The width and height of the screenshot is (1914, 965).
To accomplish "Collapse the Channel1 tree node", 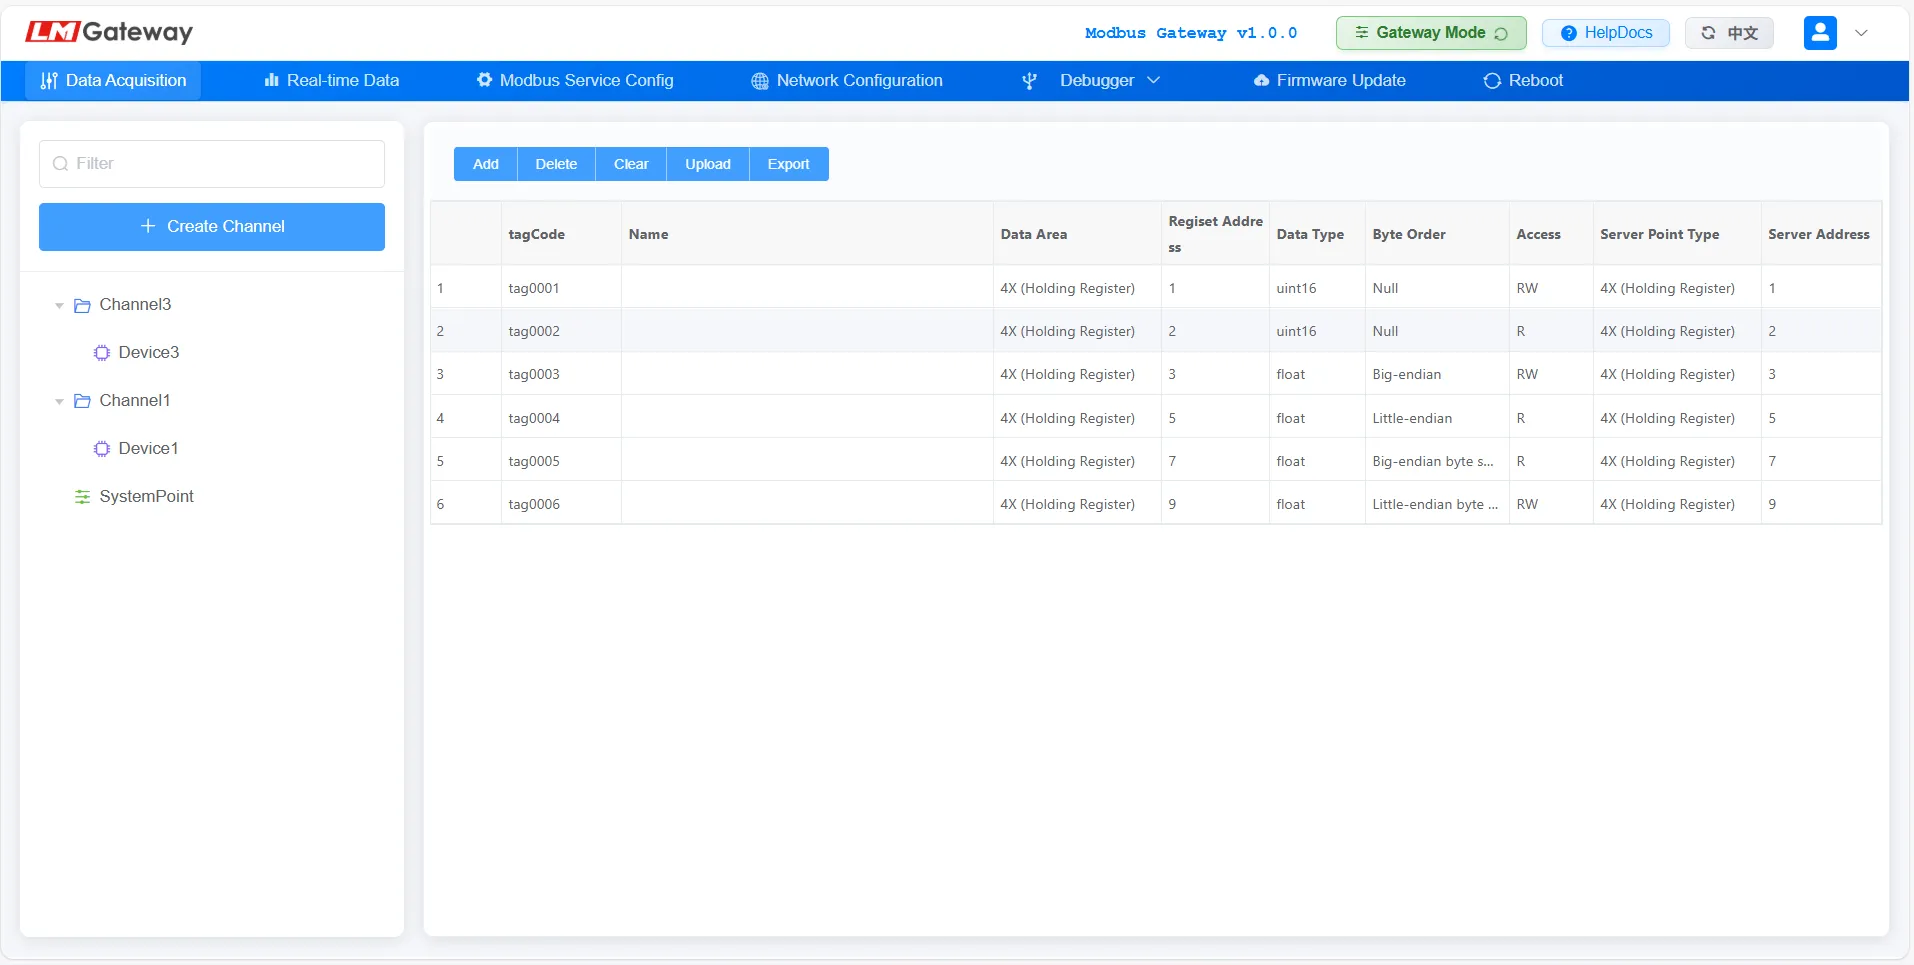I will pos(59,401).
